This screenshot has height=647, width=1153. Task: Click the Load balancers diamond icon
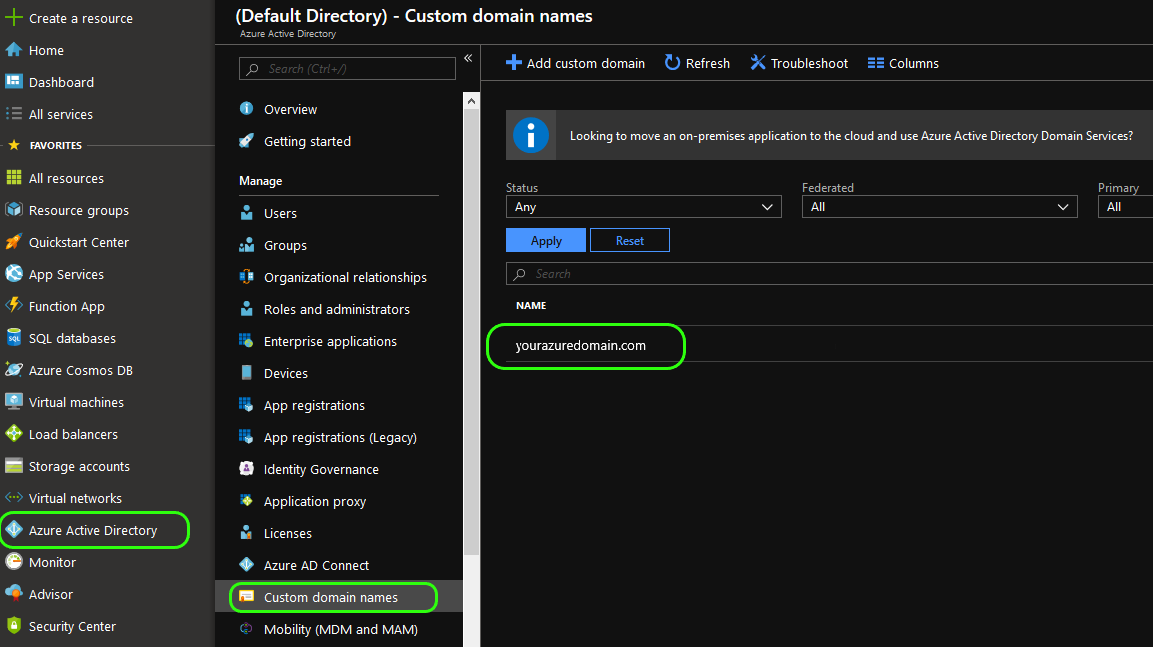(x=13, y=434)
